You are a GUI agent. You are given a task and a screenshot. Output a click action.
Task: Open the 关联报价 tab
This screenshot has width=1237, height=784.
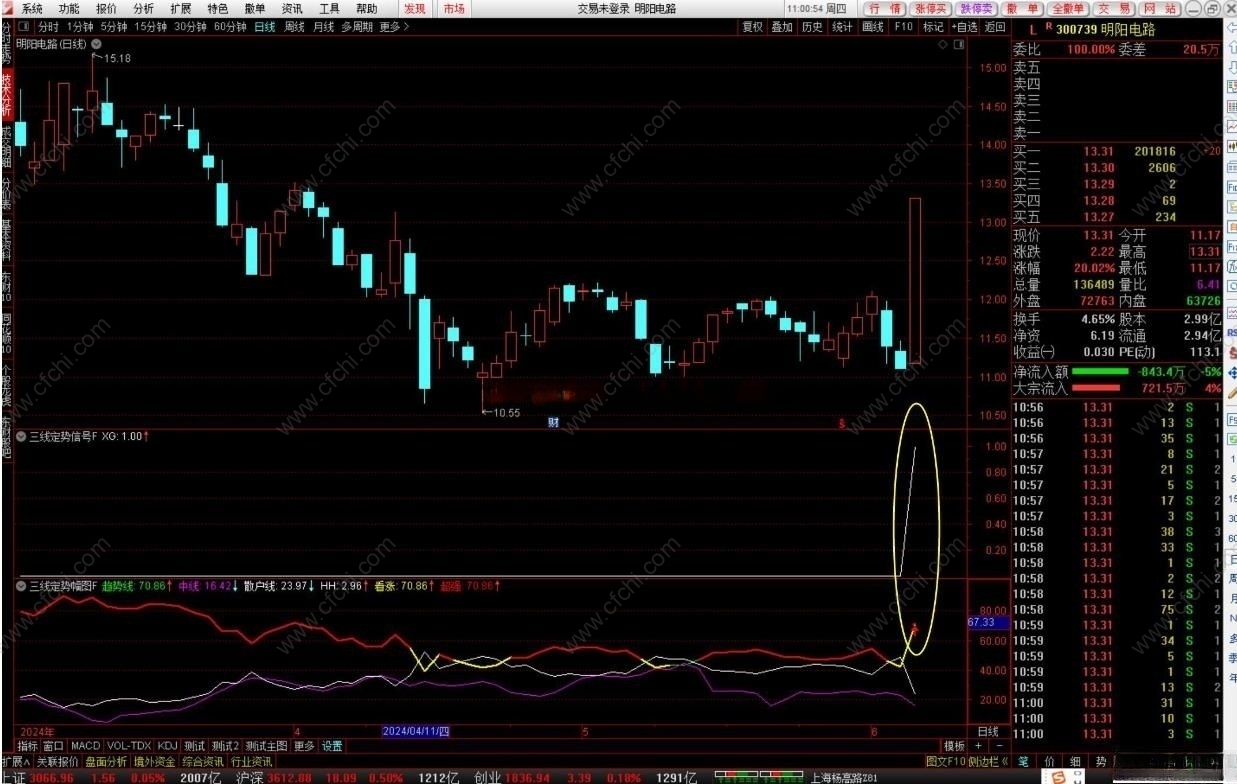coord(57,762)
